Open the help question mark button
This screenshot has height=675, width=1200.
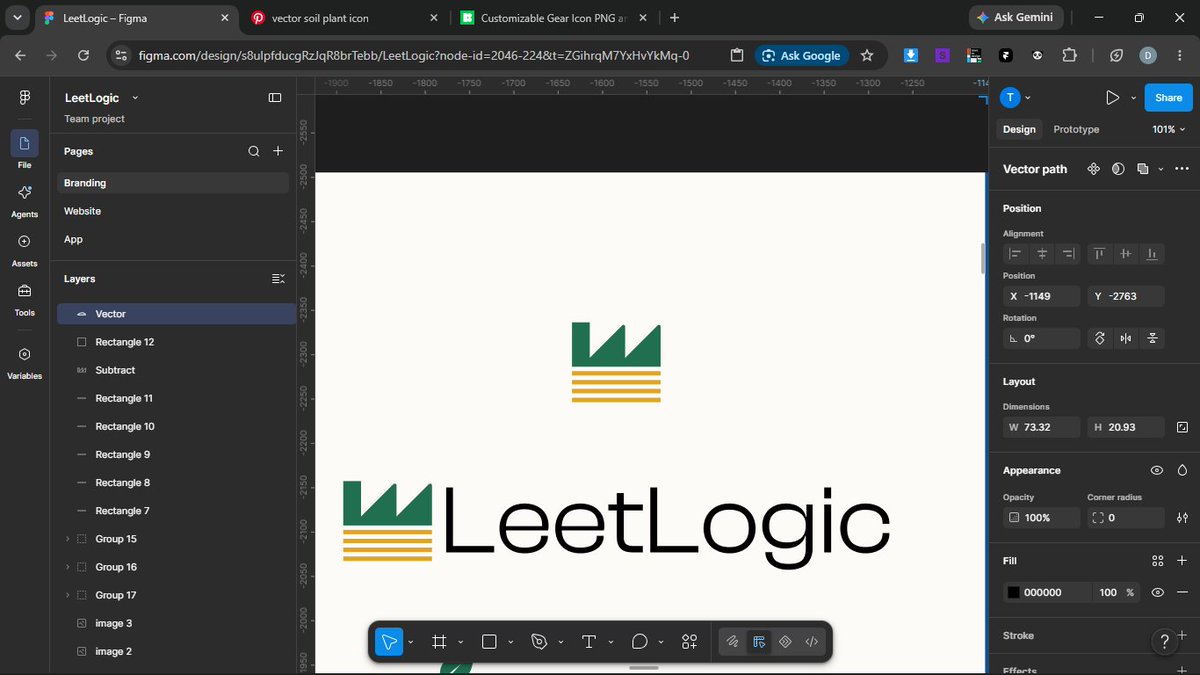1164,641
